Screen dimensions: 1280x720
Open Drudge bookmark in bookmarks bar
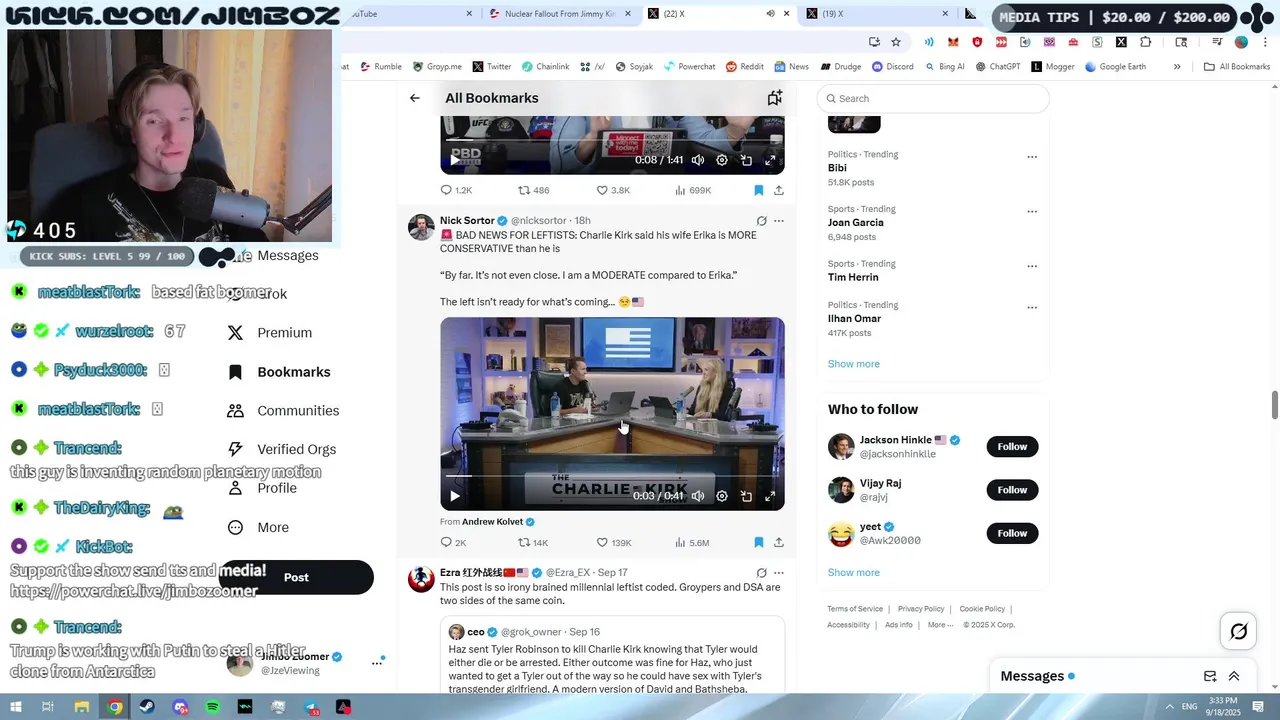[x=841, y=67]
